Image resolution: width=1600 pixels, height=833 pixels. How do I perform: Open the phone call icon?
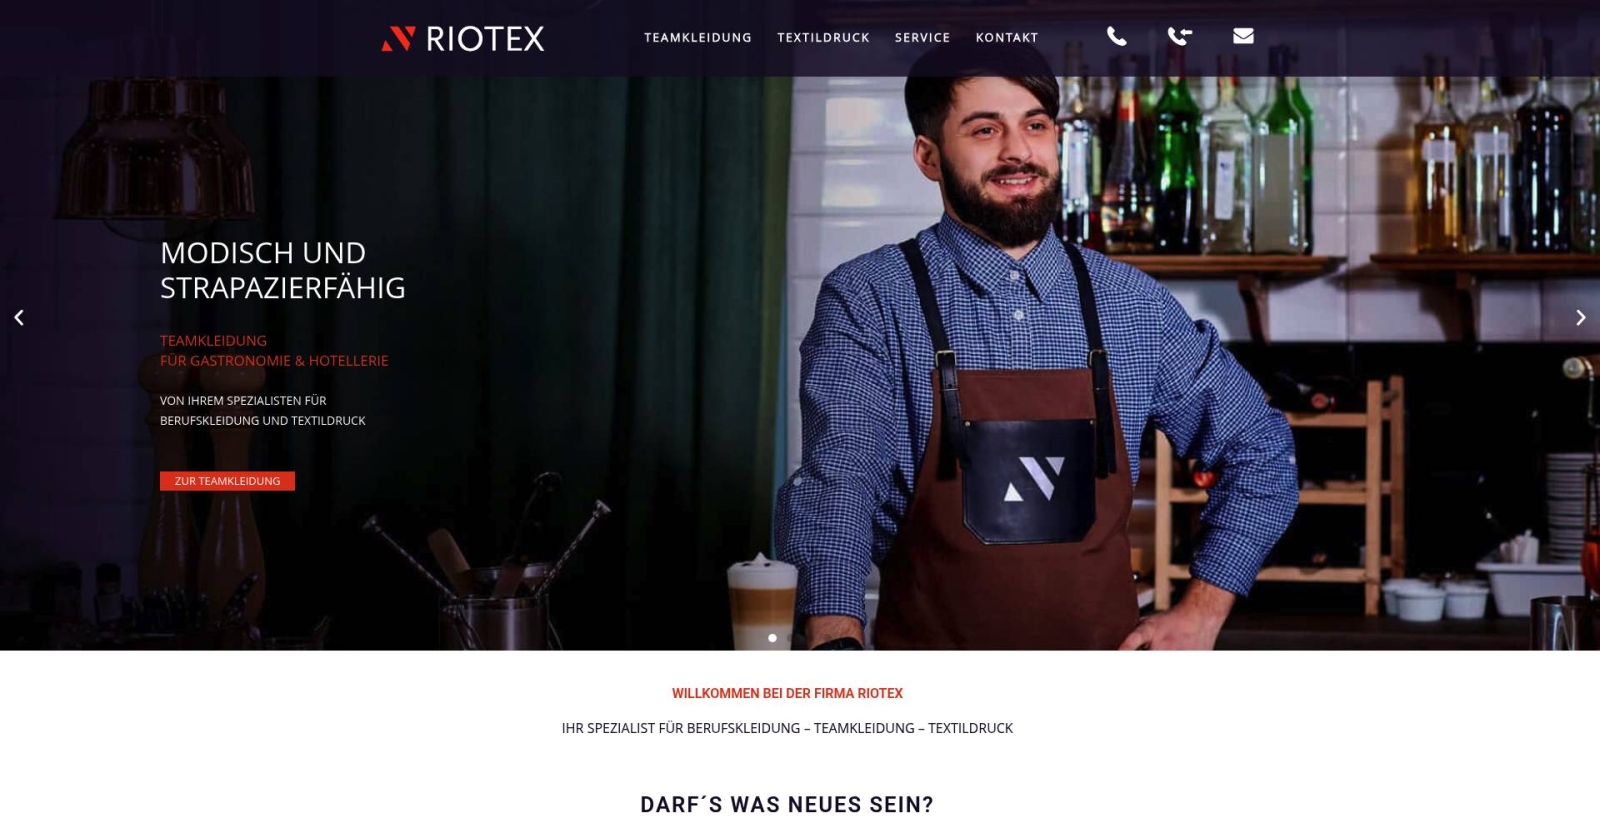pos(1117,36)
